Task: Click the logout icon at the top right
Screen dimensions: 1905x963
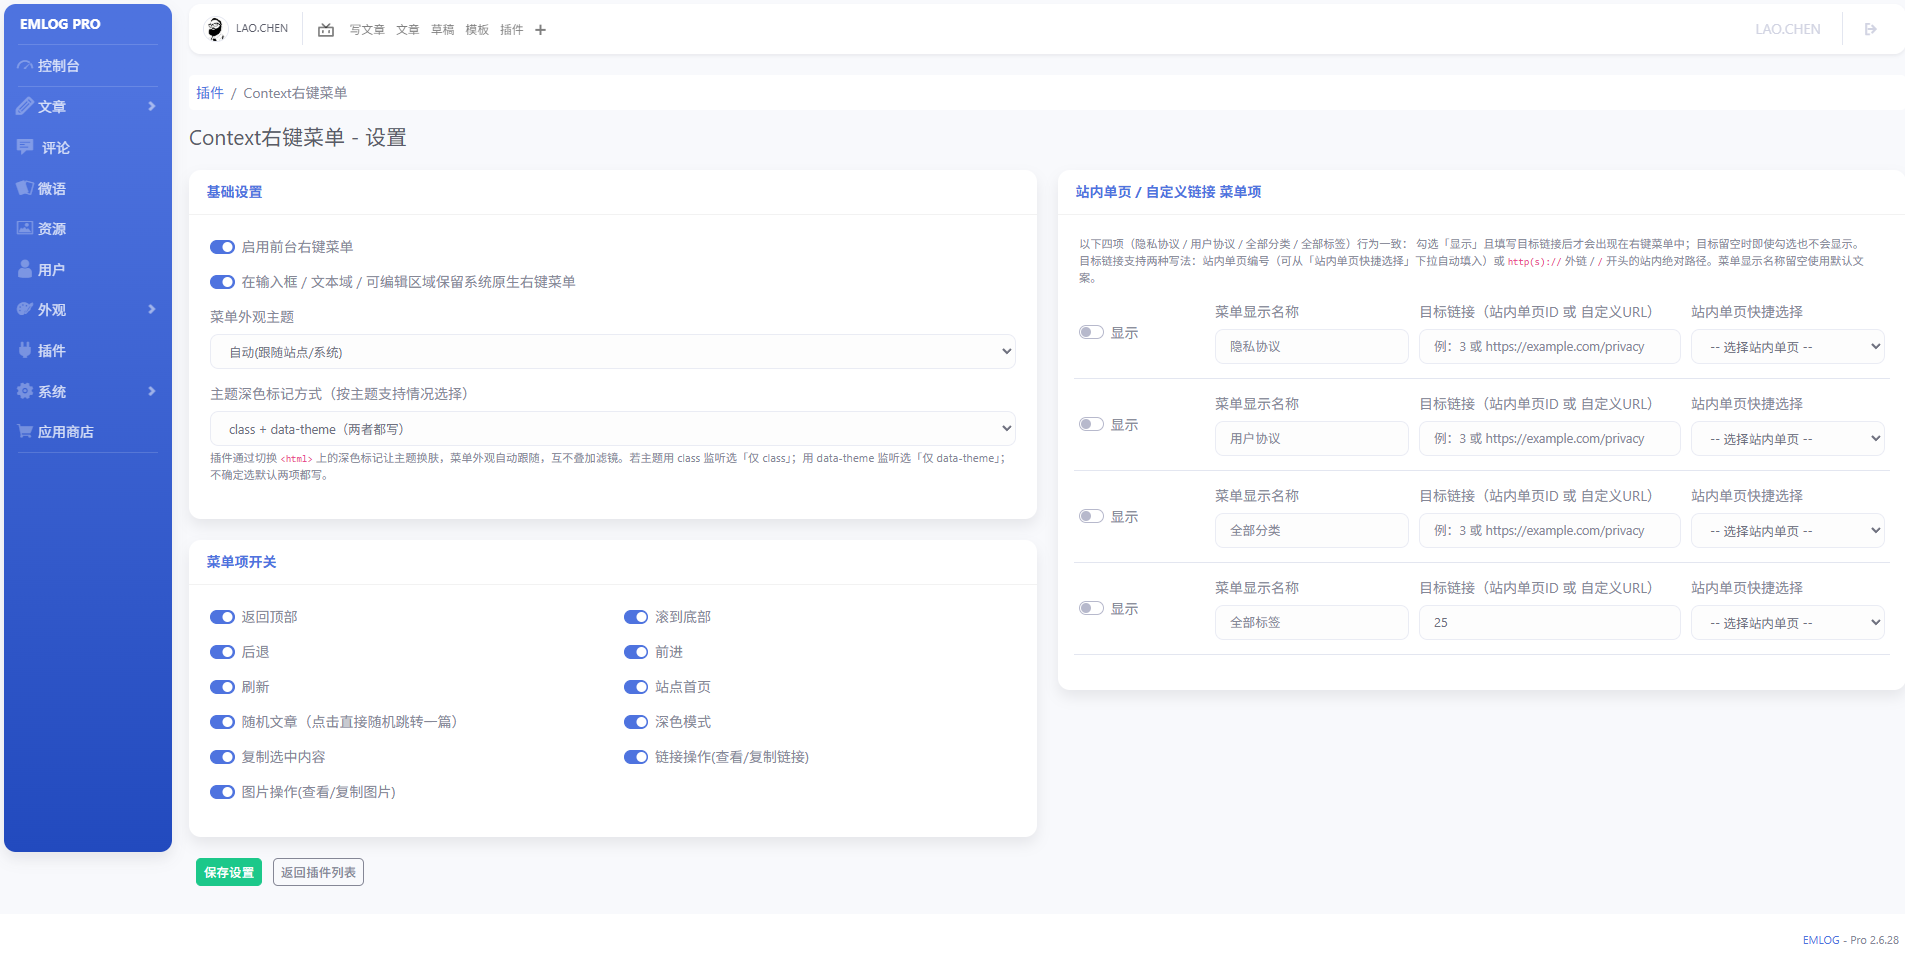Action: tap(1871, 29)
